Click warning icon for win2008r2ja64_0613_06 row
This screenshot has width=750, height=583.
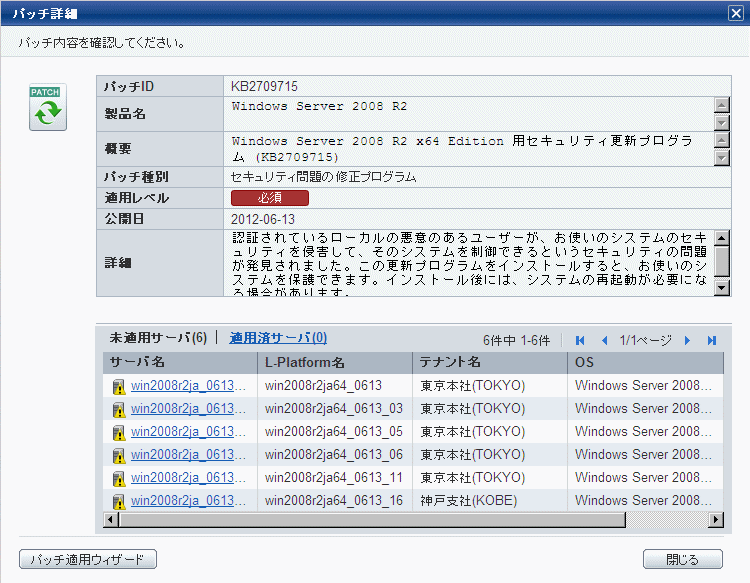(119, 455)
